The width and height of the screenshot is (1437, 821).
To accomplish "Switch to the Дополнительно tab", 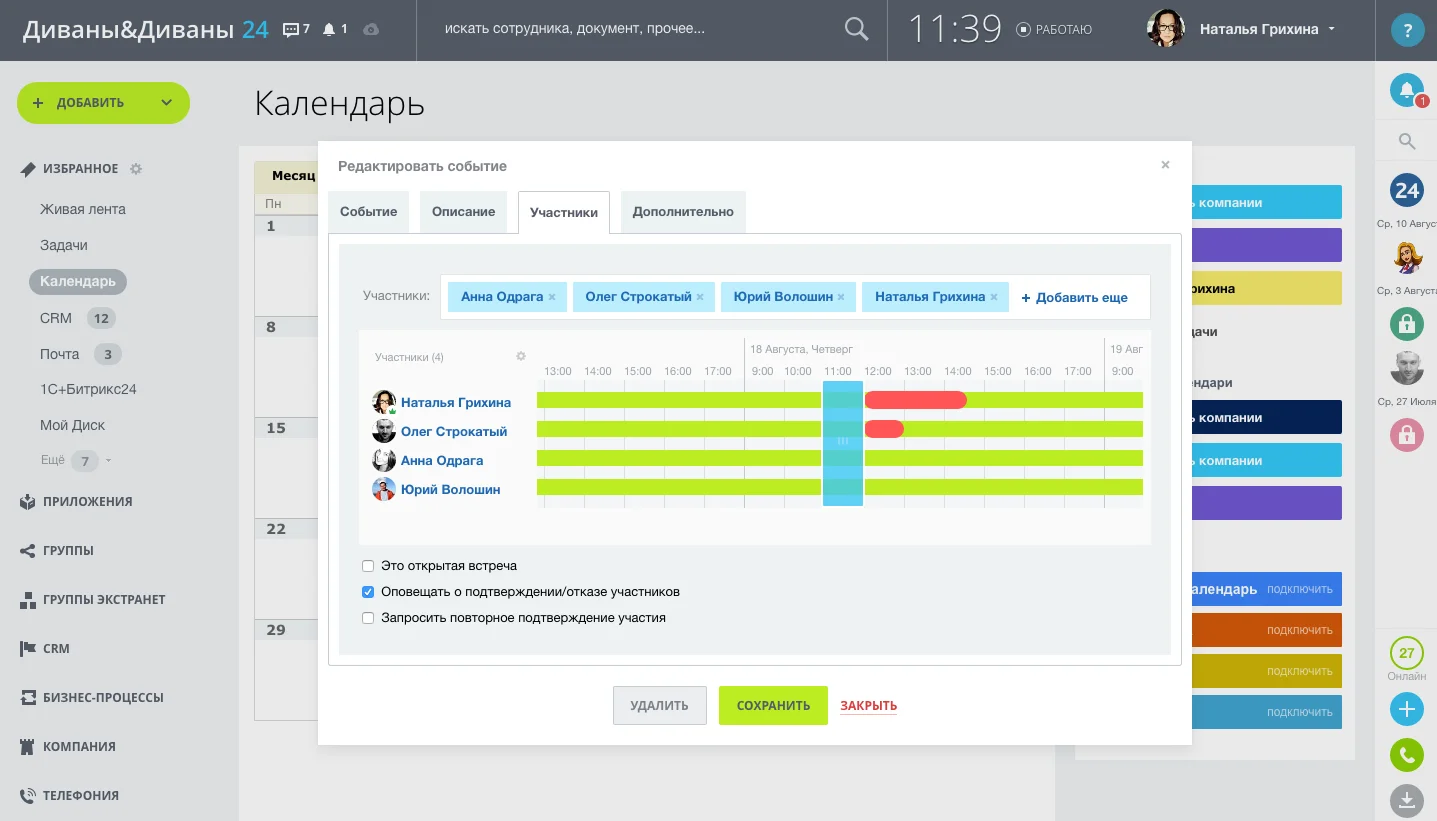I will click(x=683, y=212).
